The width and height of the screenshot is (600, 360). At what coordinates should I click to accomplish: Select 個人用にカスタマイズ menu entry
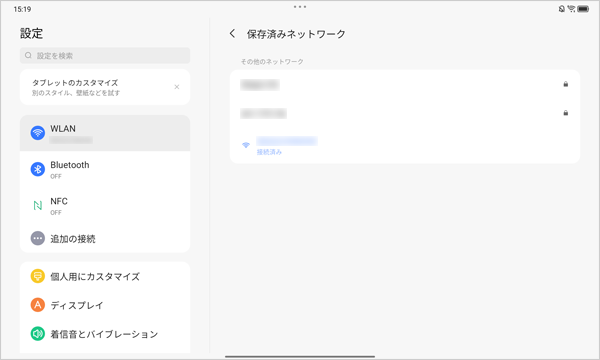point(105,276)
